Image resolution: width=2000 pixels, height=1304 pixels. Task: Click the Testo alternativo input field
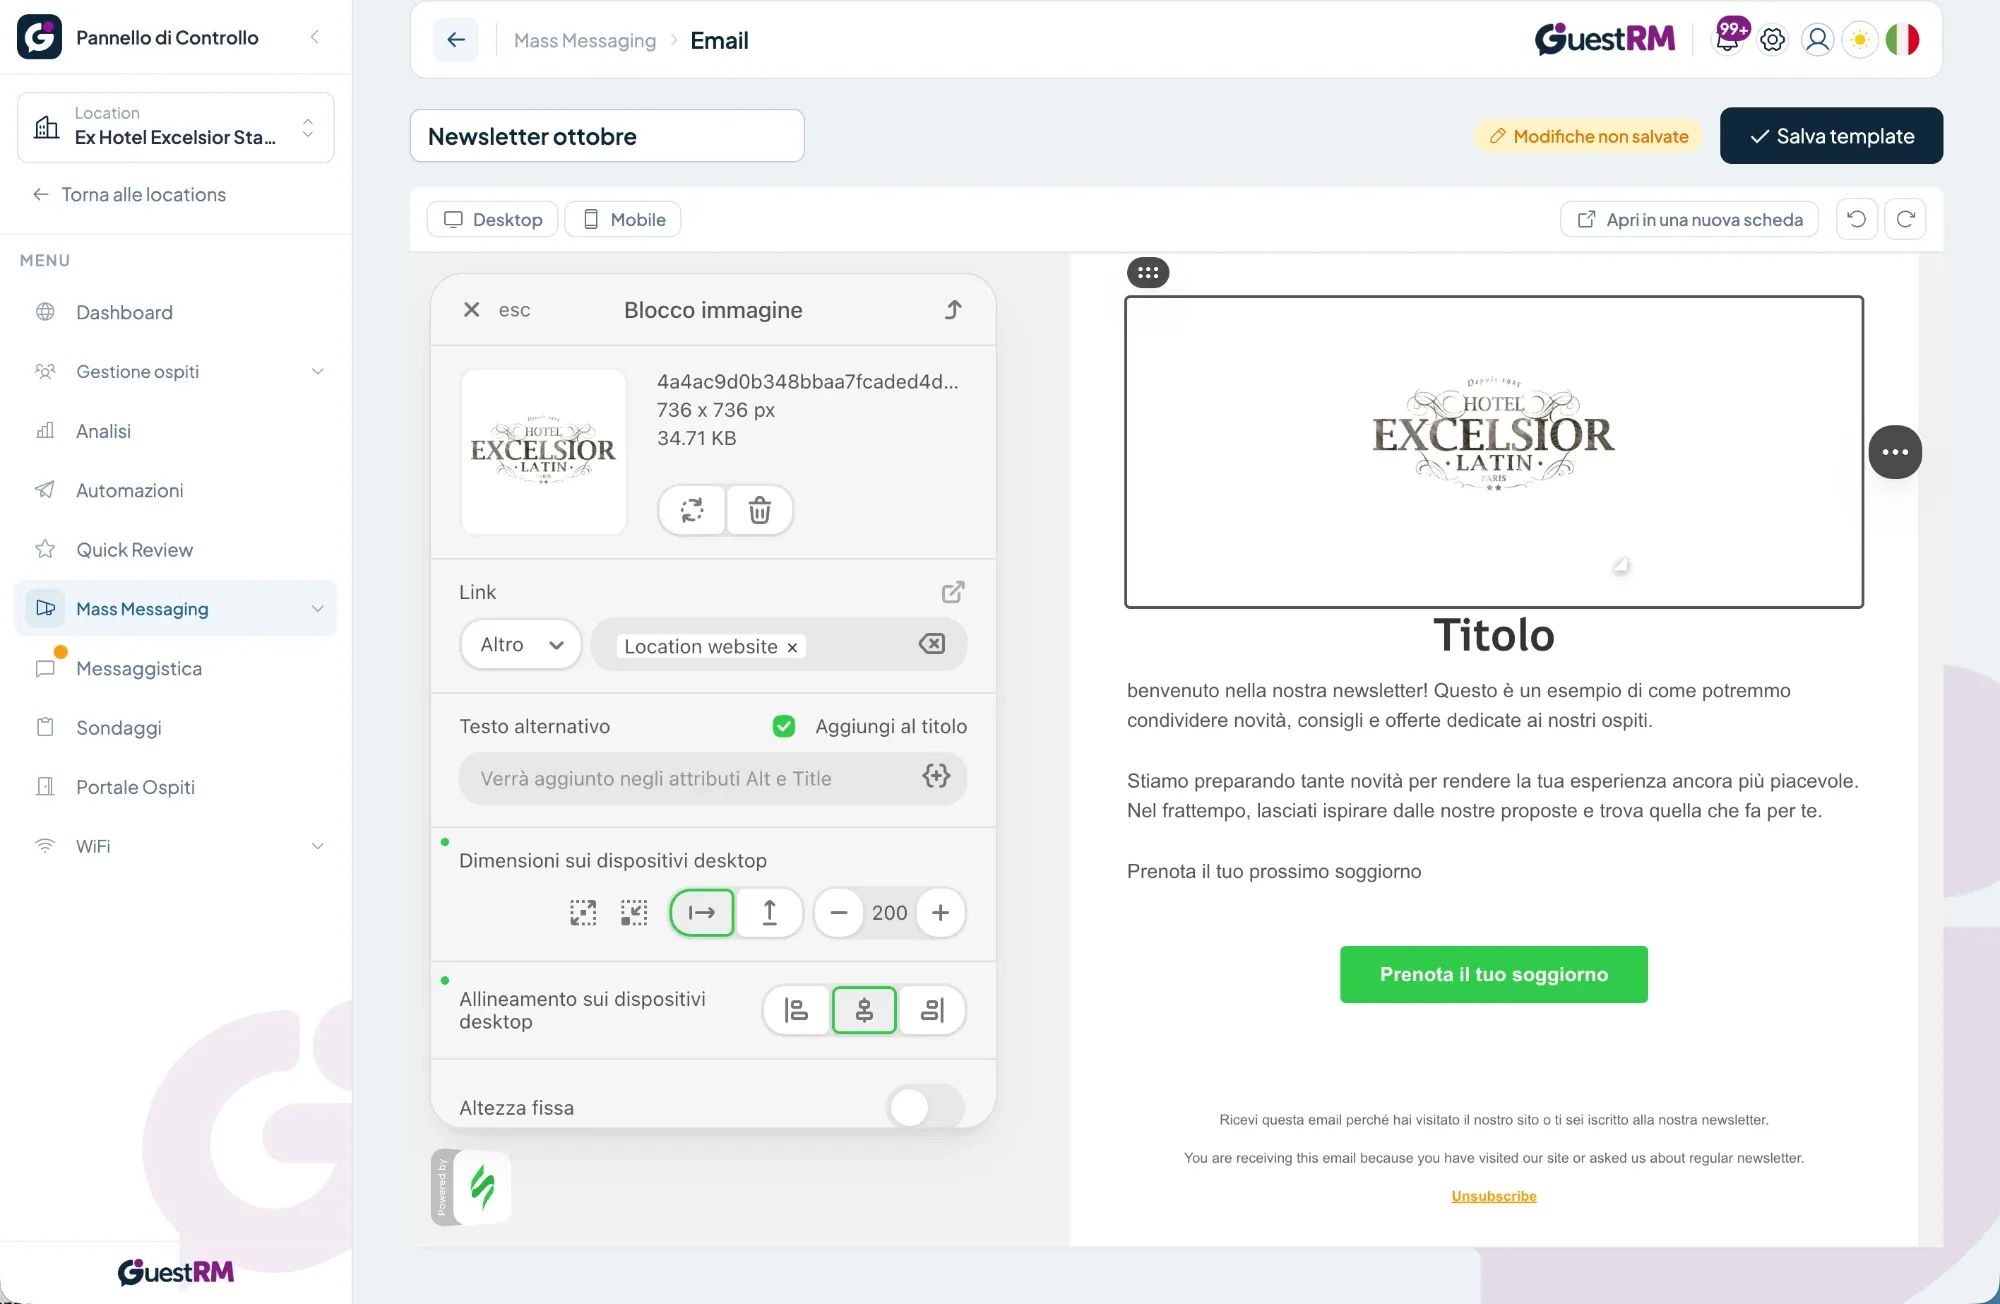pyautogui.click(x=712, y=778)
